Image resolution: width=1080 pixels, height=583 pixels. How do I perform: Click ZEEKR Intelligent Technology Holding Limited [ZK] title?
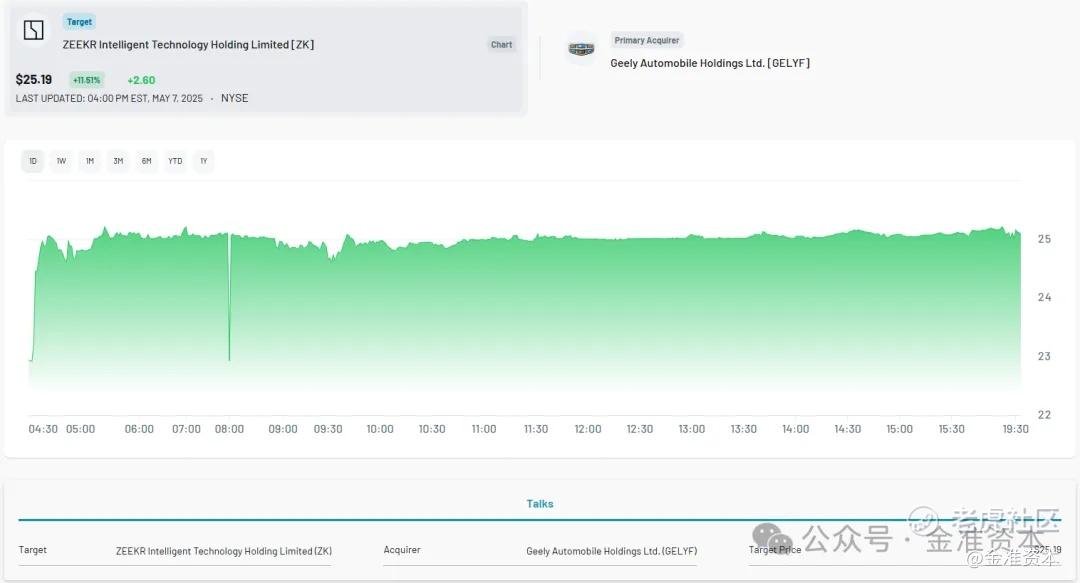[188, 45]
